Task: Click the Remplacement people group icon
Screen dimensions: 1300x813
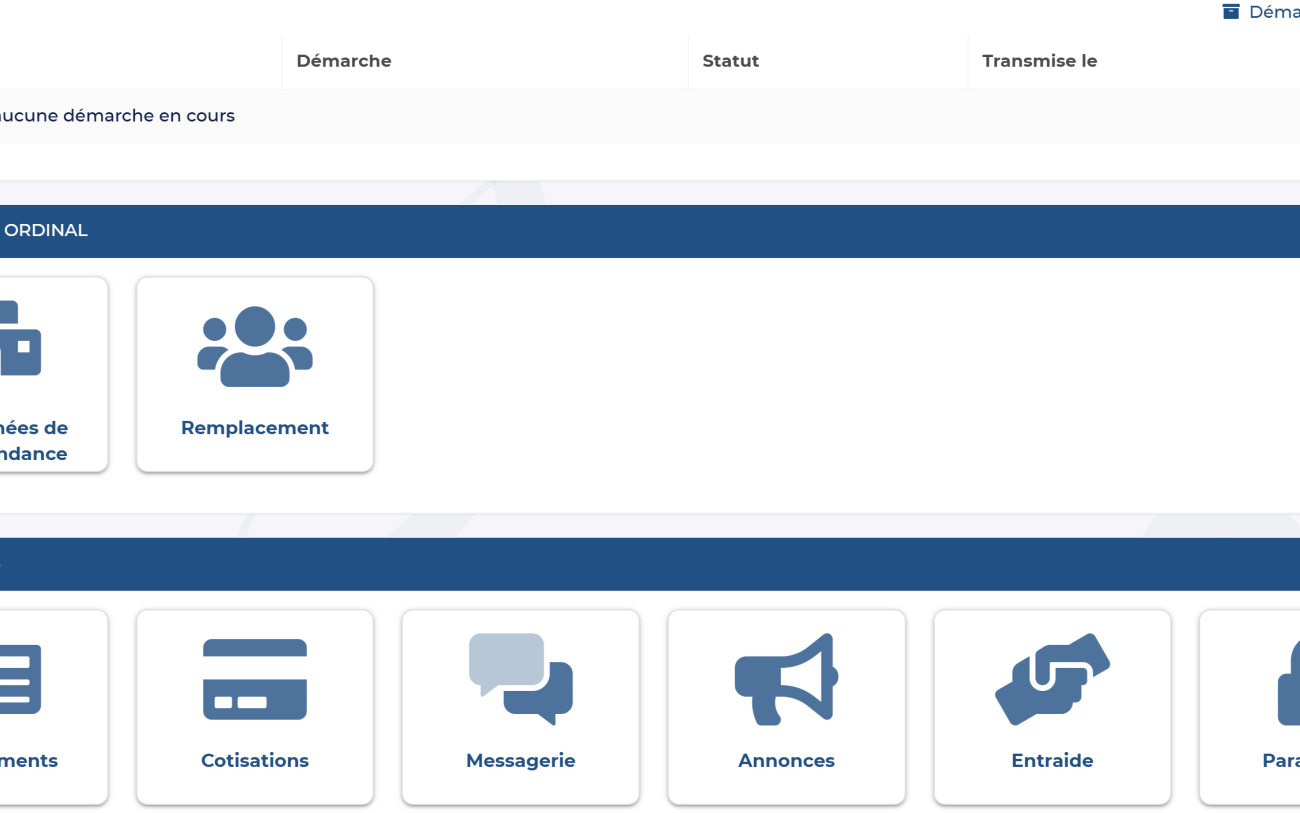Action: coord(255,346)
